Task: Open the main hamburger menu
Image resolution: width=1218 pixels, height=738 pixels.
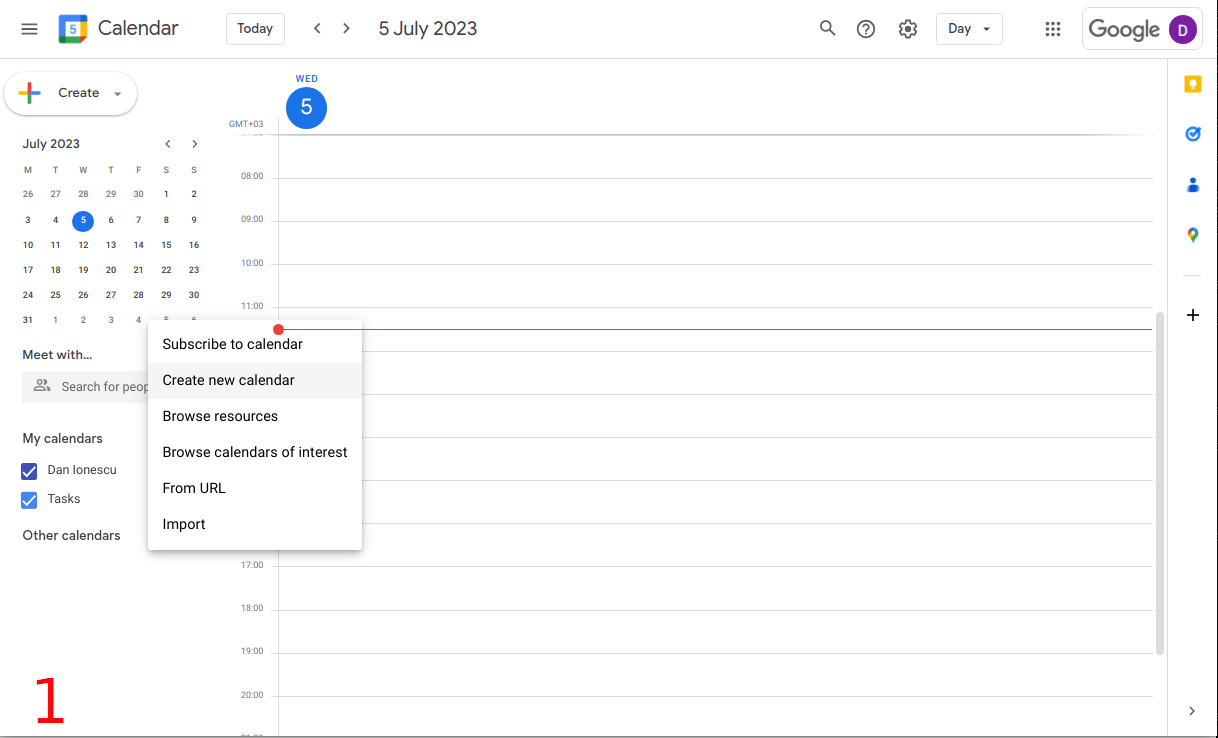Action: pyautogui.click(x=29, y=28)
